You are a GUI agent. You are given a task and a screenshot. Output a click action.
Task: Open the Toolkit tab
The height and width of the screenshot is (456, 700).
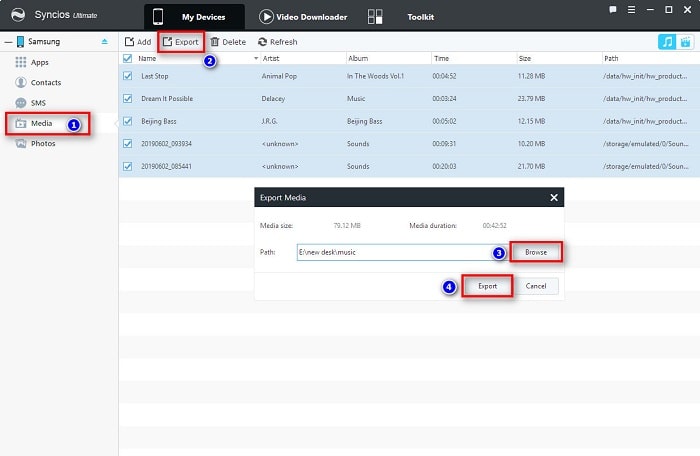(x=420, y=17)
